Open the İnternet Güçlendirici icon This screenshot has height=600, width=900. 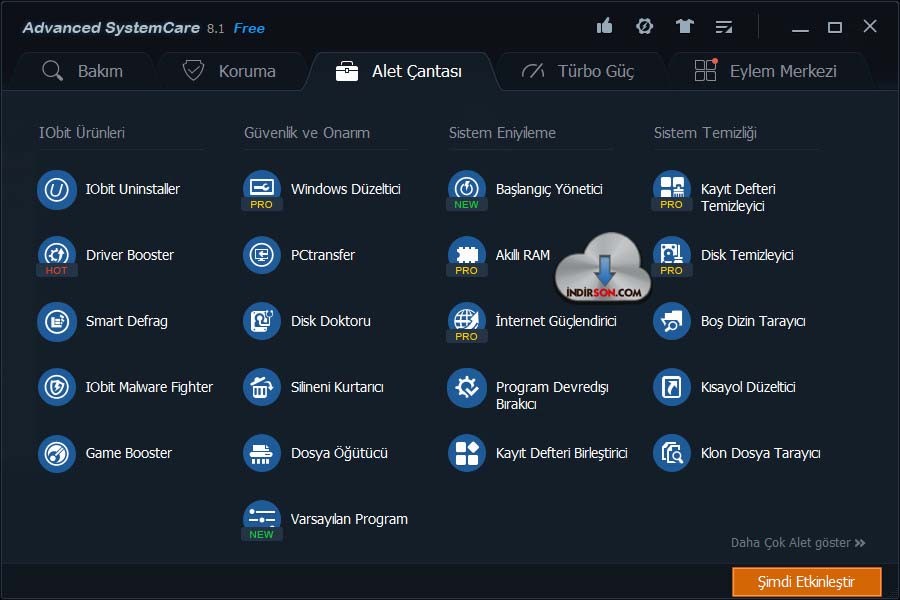tap(467, 322)
